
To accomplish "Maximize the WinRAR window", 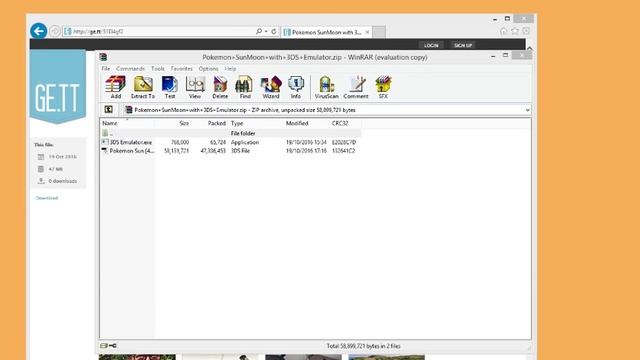I will [506, 55].
